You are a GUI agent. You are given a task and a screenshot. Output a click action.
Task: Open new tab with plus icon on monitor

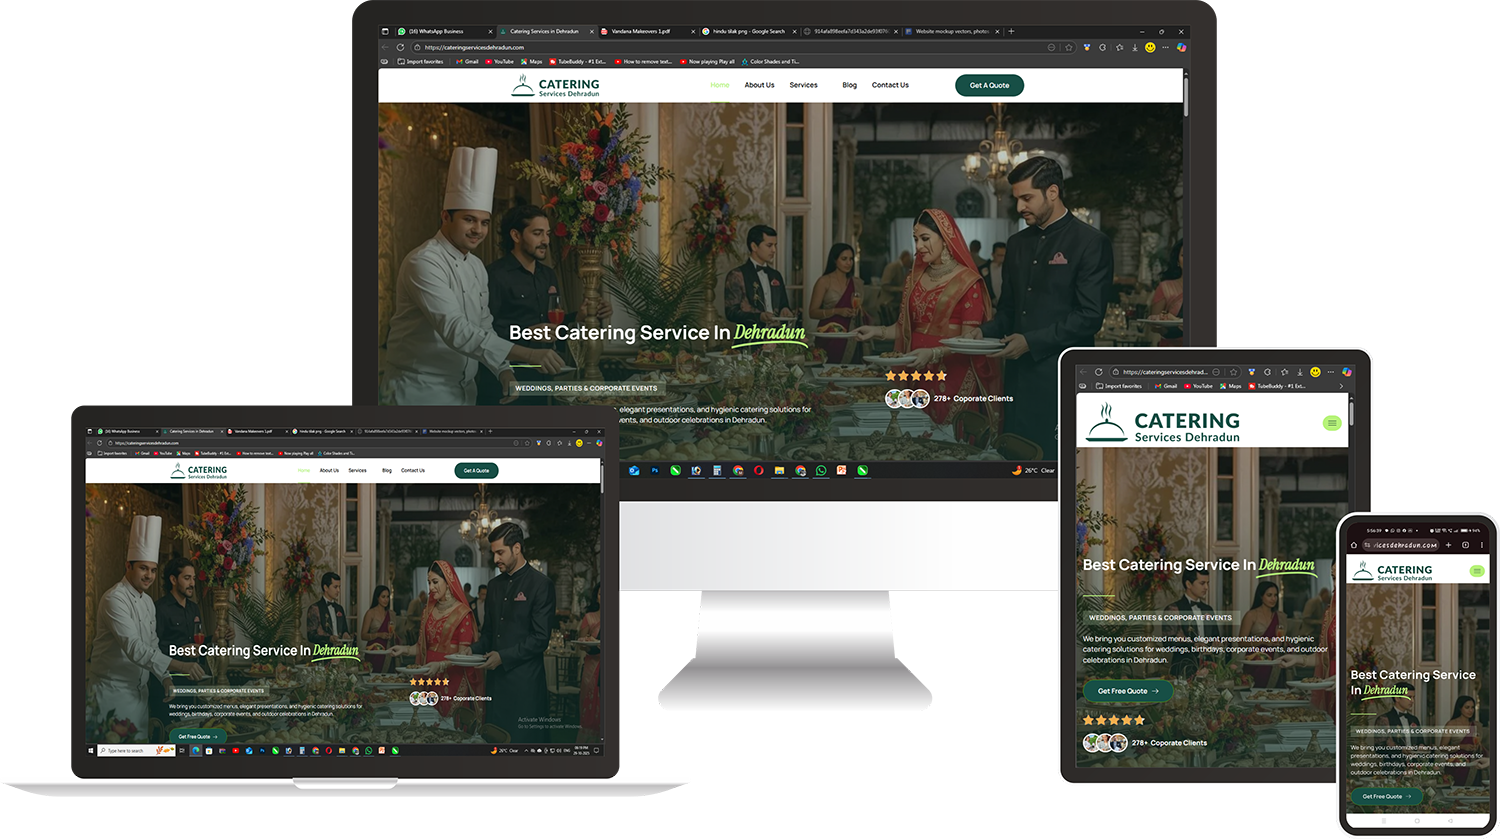[x=1011, y=31]
